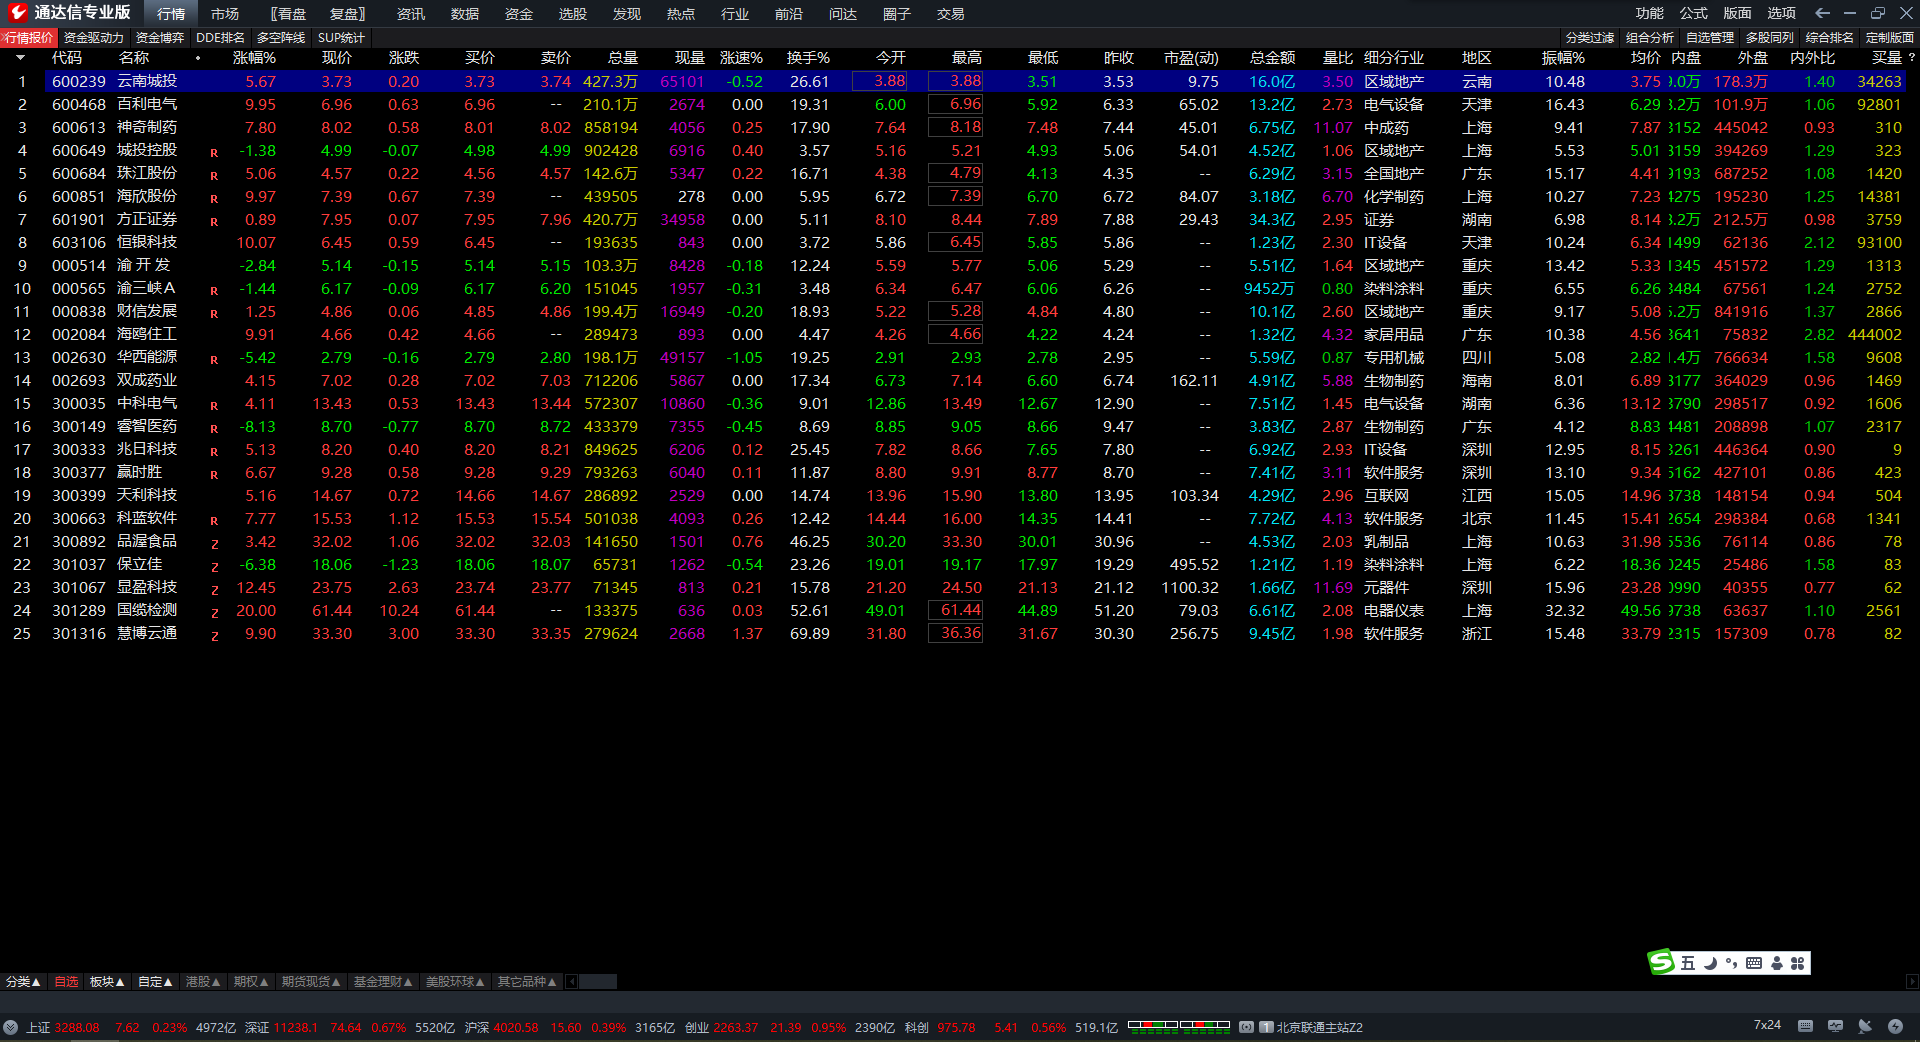Click the 多股同列 button

(1770, 37)
